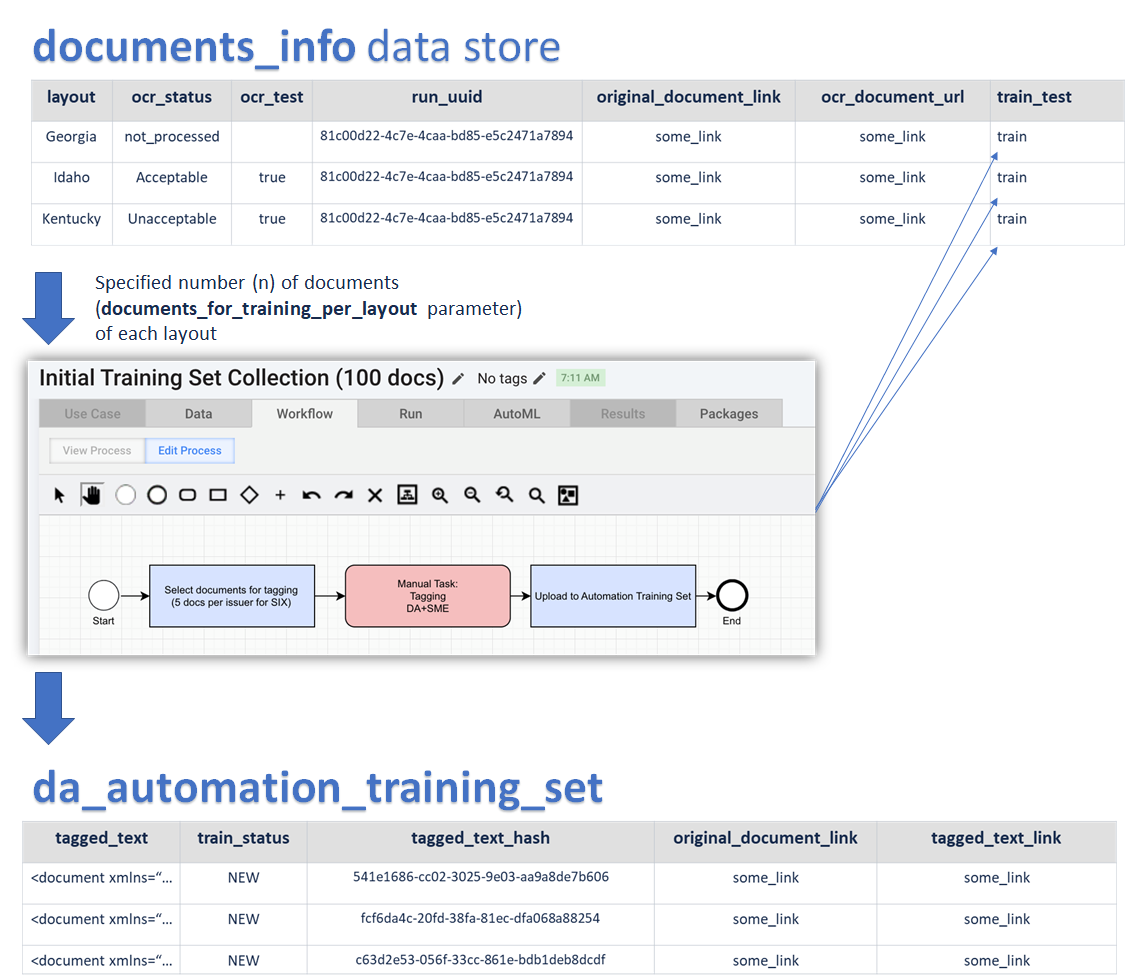Select the Upload to Automation Training Set box
Image resolution: width=1125 pixels, height=979 pixels.
(x=613, y=596)
